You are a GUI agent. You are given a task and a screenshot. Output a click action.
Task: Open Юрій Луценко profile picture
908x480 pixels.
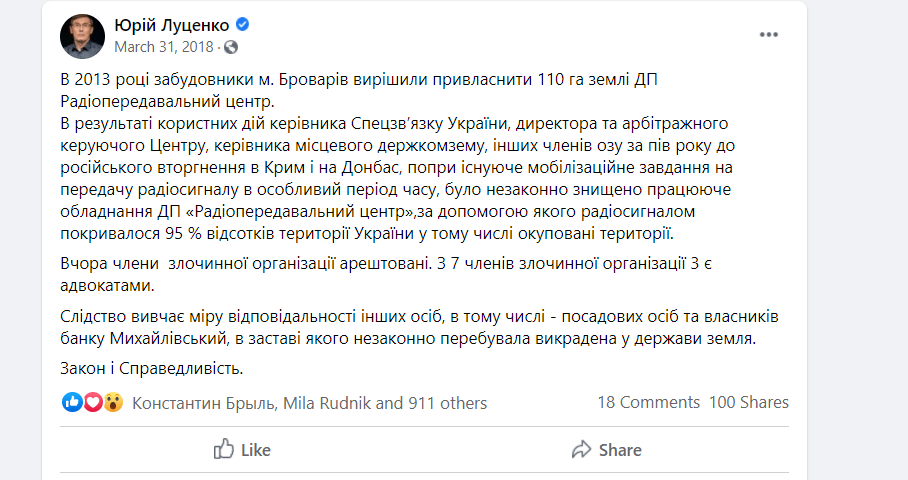point(84,35)
